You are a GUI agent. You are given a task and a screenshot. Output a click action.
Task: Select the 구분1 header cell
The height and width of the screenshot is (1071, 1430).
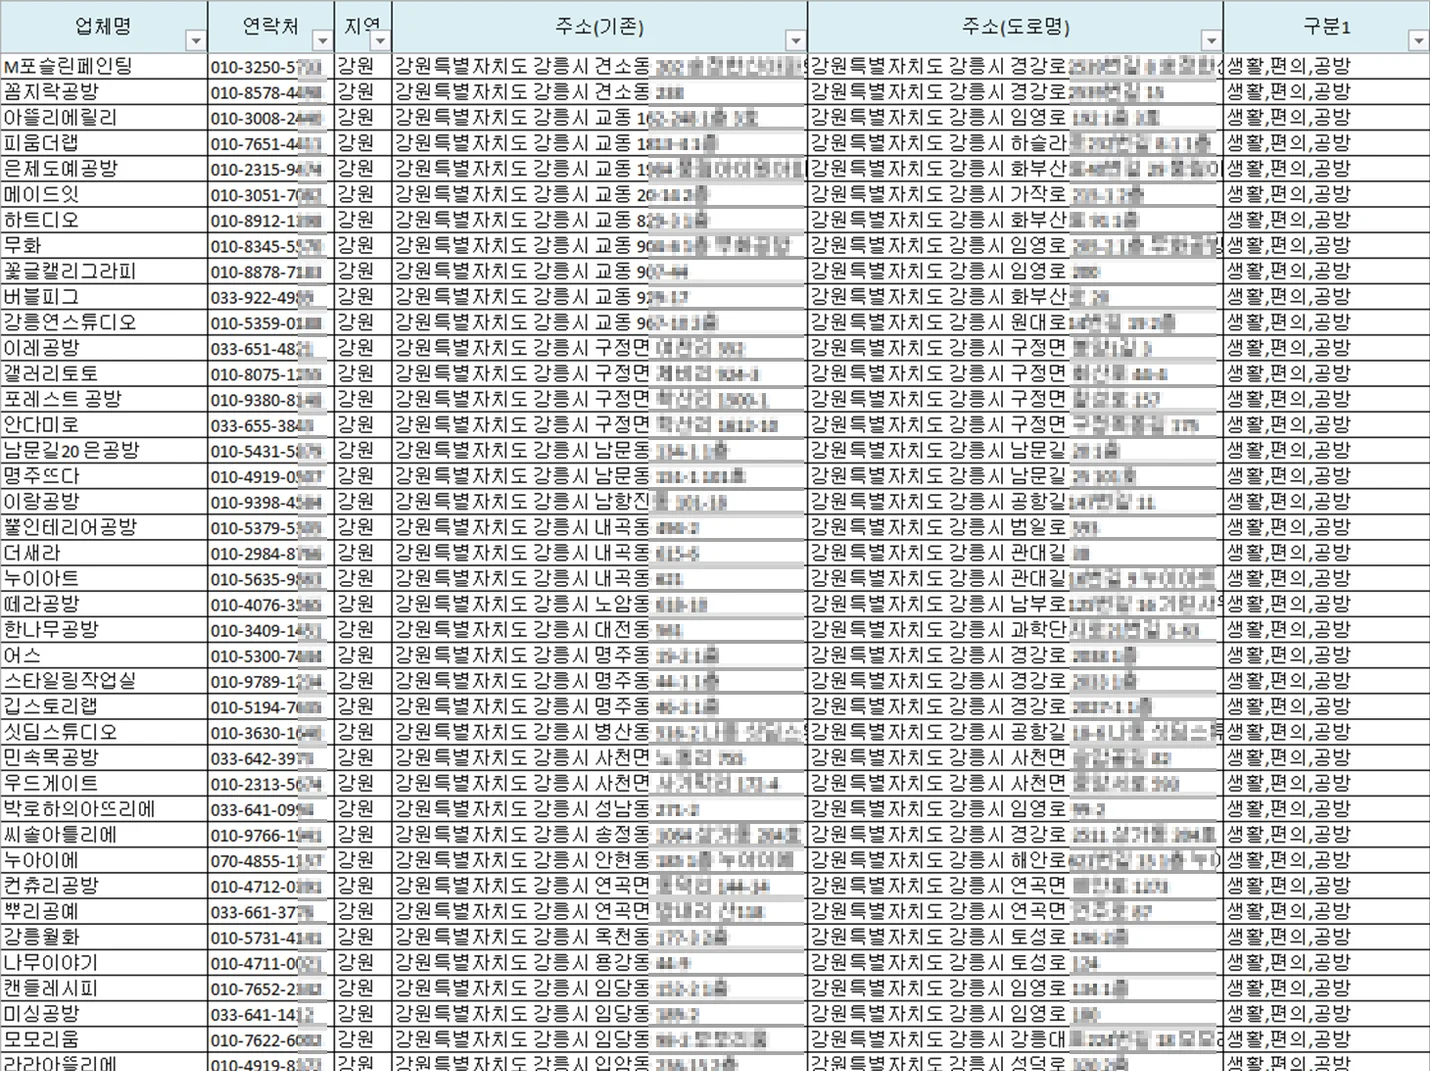[1327, 27]
